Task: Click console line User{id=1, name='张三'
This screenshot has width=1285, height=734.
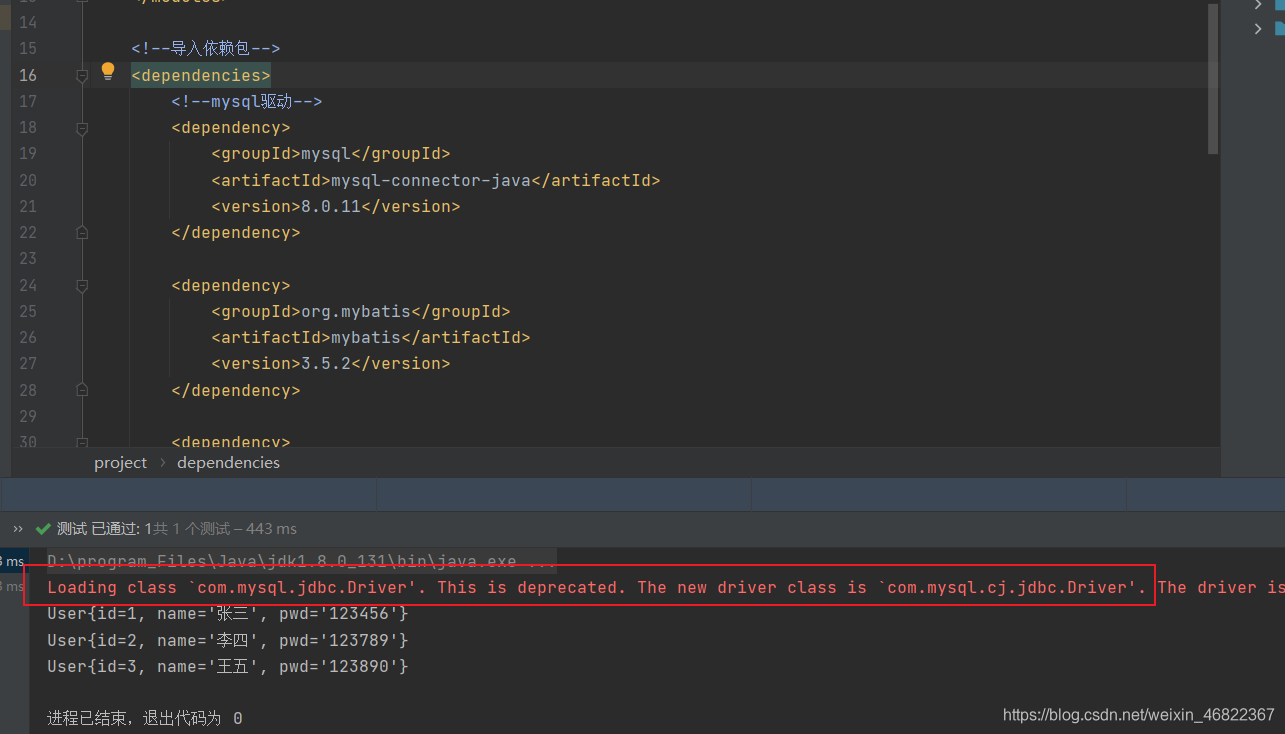Action: click(228, 613)
